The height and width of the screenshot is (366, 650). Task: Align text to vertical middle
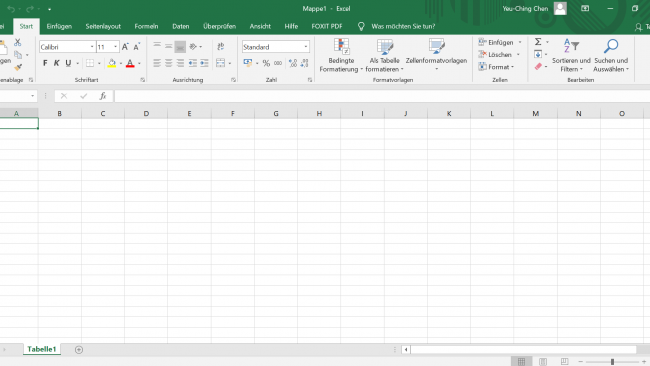tap(168, 46)
